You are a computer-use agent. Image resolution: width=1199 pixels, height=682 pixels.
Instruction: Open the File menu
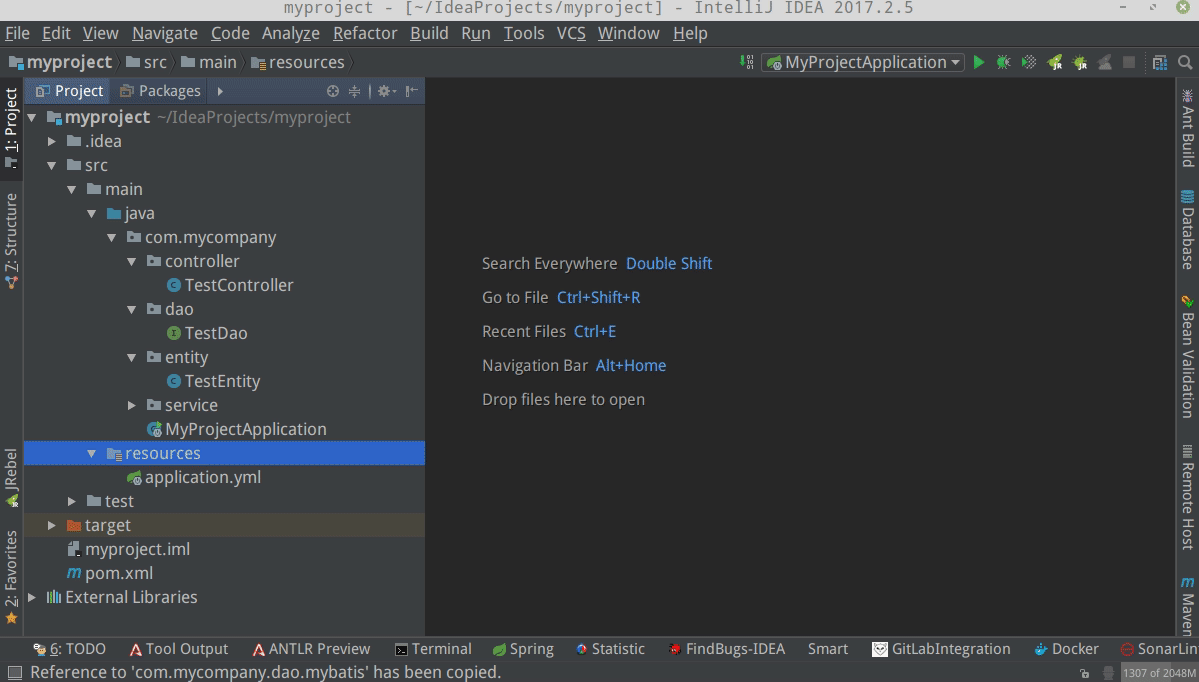tap(17, 34)
